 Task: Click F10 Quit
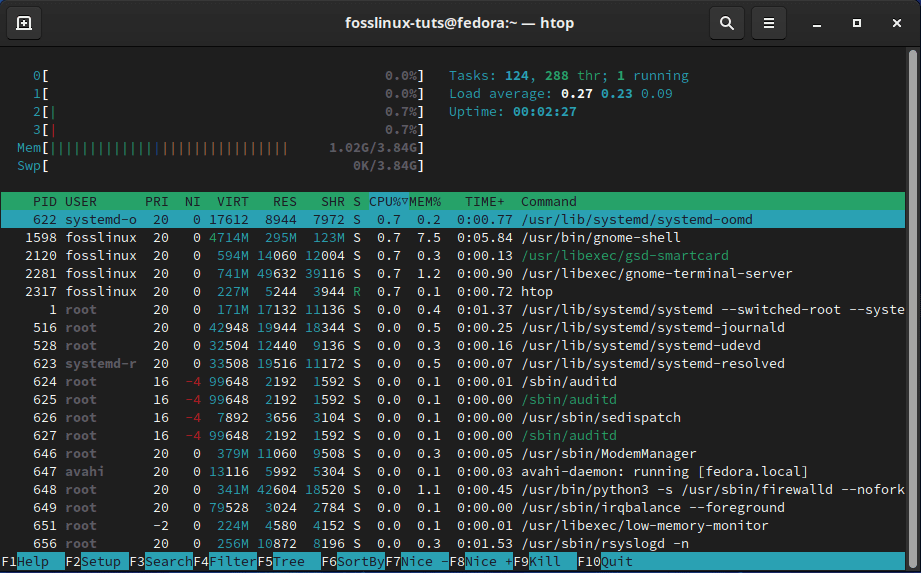[x=605, y=562]
